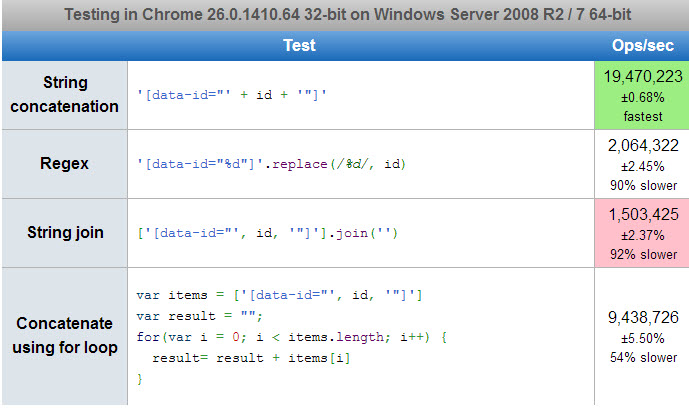Click the 'var items' code line
Image resolution: width=689 pixels, height=409 pixels.
279,294
